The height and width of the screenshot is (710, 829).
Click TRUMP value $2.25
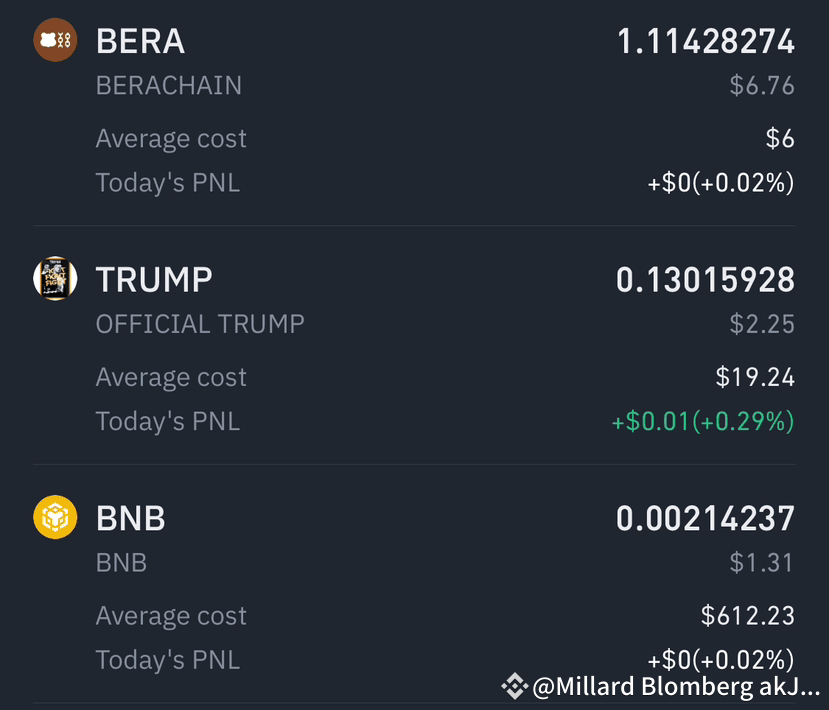pos(762,324)
